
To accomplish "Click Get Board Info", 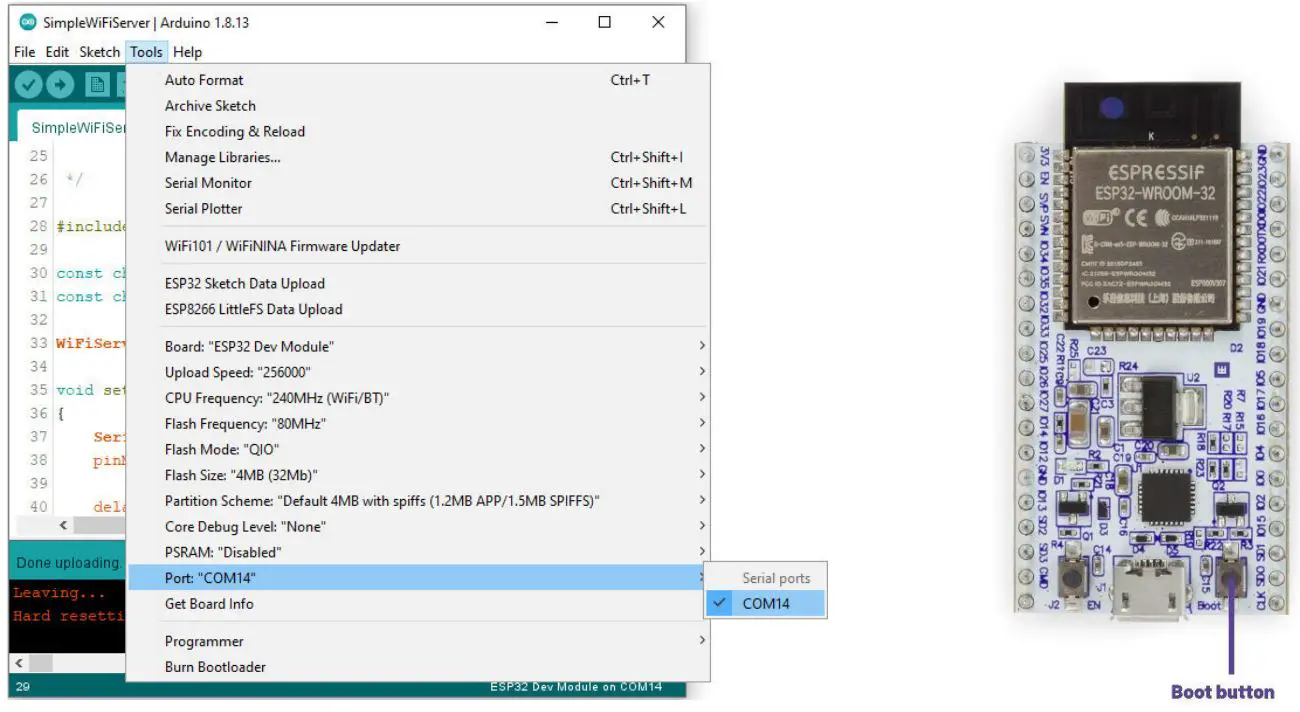I will coord(209,604).
